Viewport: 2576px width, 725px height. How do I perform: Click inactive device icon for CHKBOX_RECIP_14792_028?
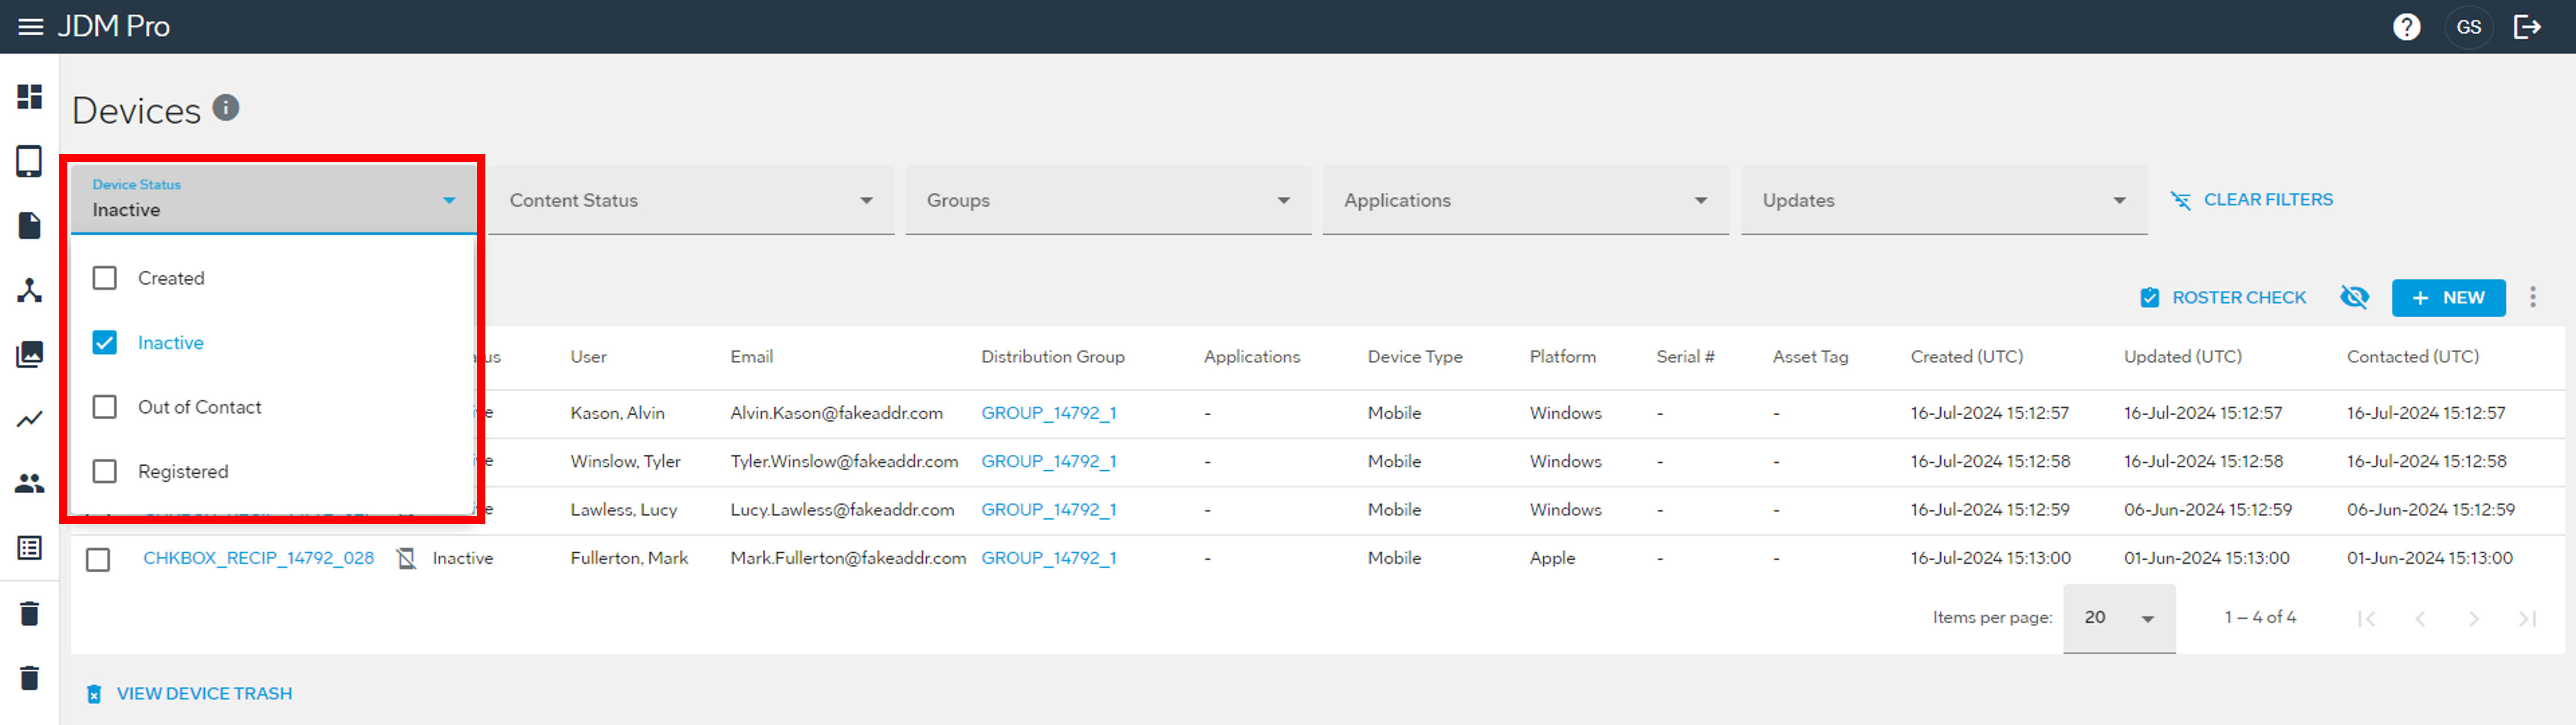coord(406,558)
